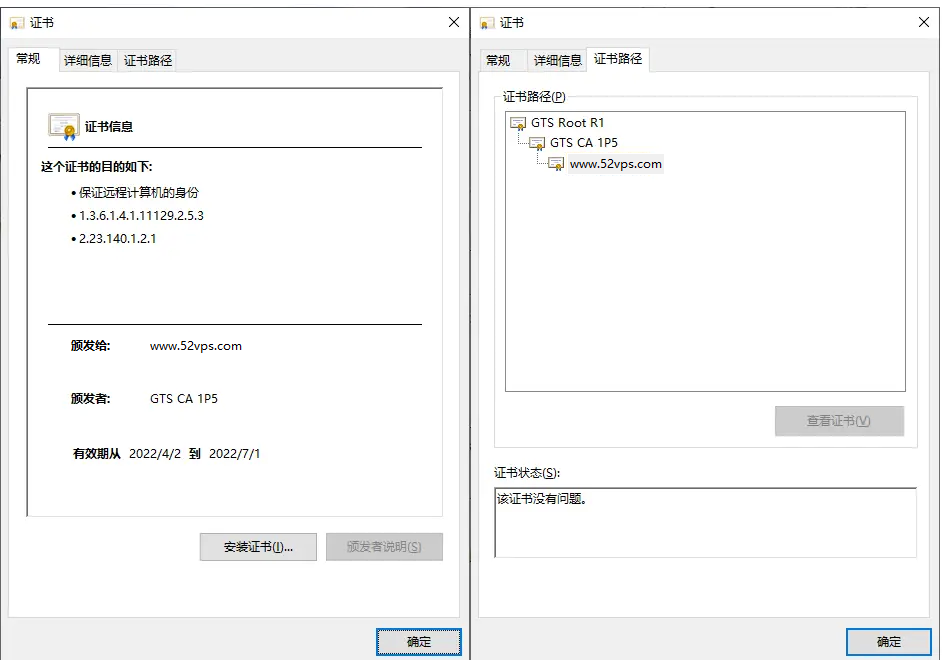Click the start date 2022/4/2
The image size is (942, 660).
point(155,454)
